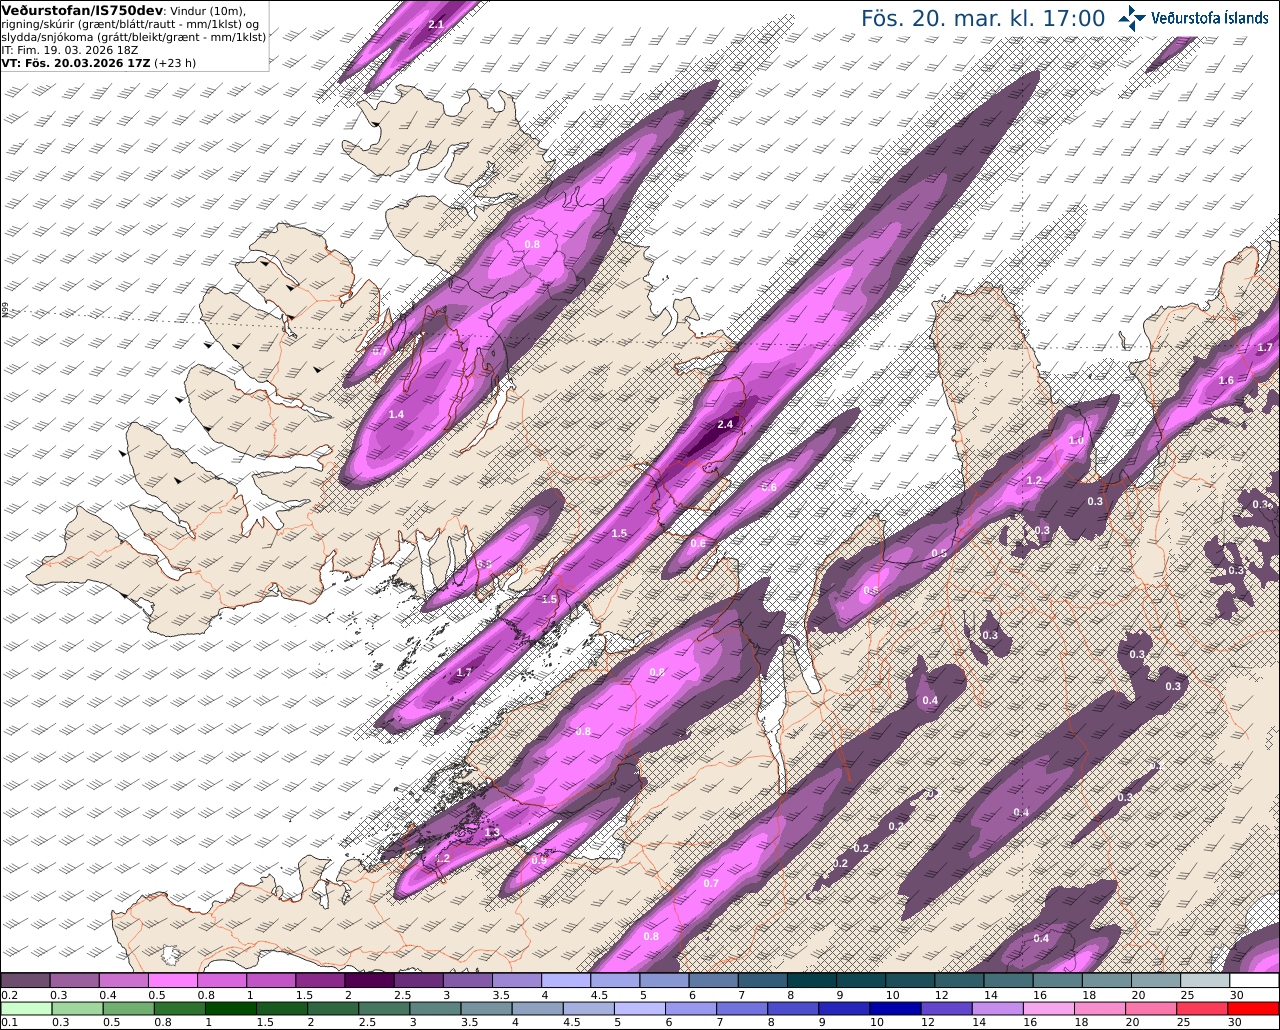Click the 1.6 value near the right edge
This screenshot has width=1280, height=1030.
[1226, 380]
